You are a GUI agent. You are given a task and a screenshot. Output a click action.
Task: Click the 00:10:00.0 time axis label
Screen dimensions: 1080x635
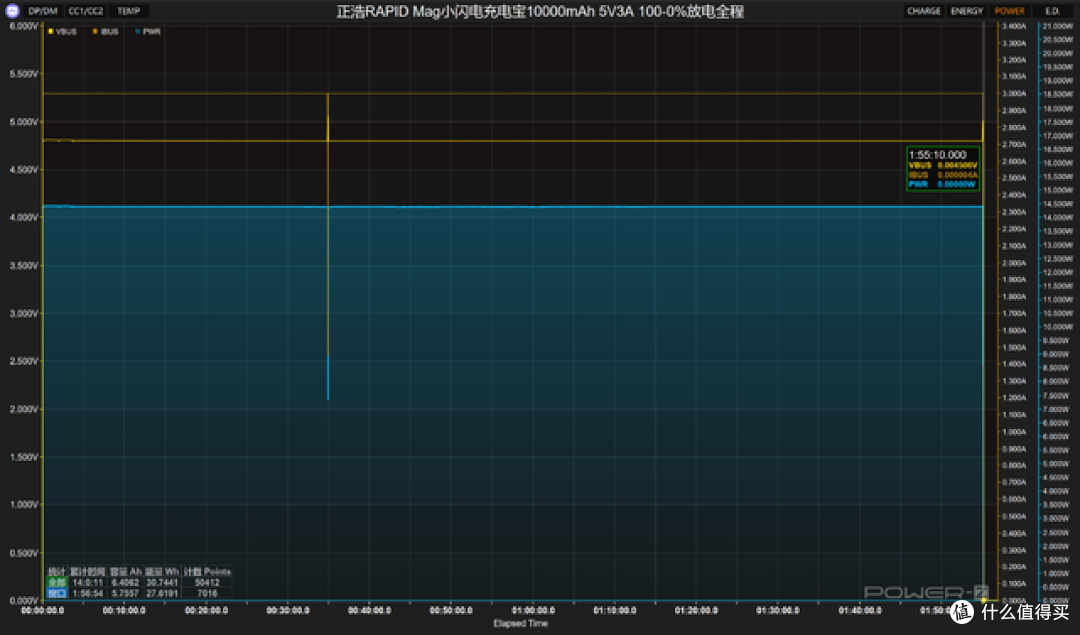point(124,610)
